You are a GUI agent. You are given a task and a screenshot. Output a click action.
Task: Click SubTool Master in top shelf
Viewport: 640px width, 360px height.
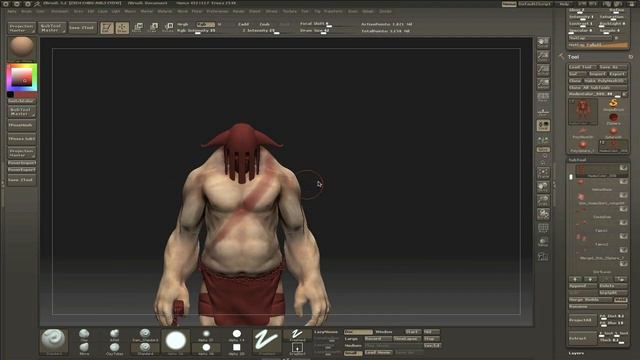[x=52, y=28]
